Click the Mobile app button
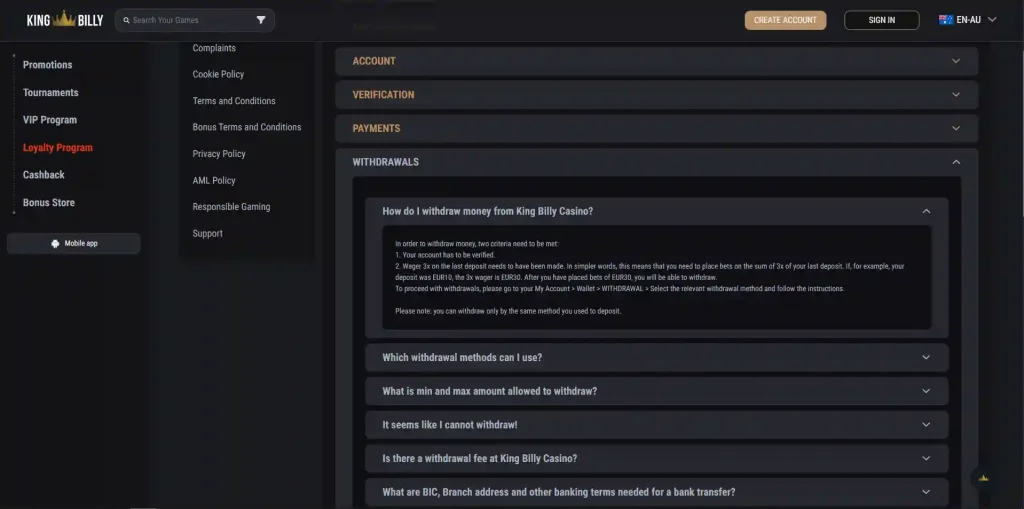Image resolution: width=1024 pixels, height=509 pixels. 74,243
